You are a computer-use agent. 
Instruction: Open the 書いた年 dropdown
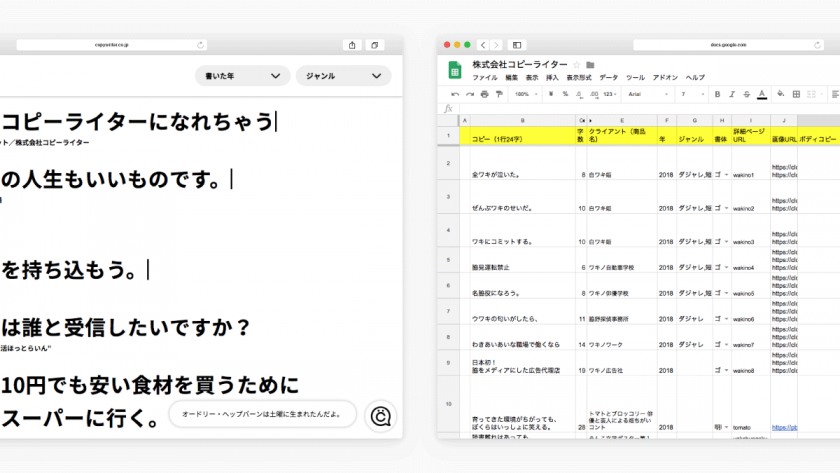tap(242, 76)
